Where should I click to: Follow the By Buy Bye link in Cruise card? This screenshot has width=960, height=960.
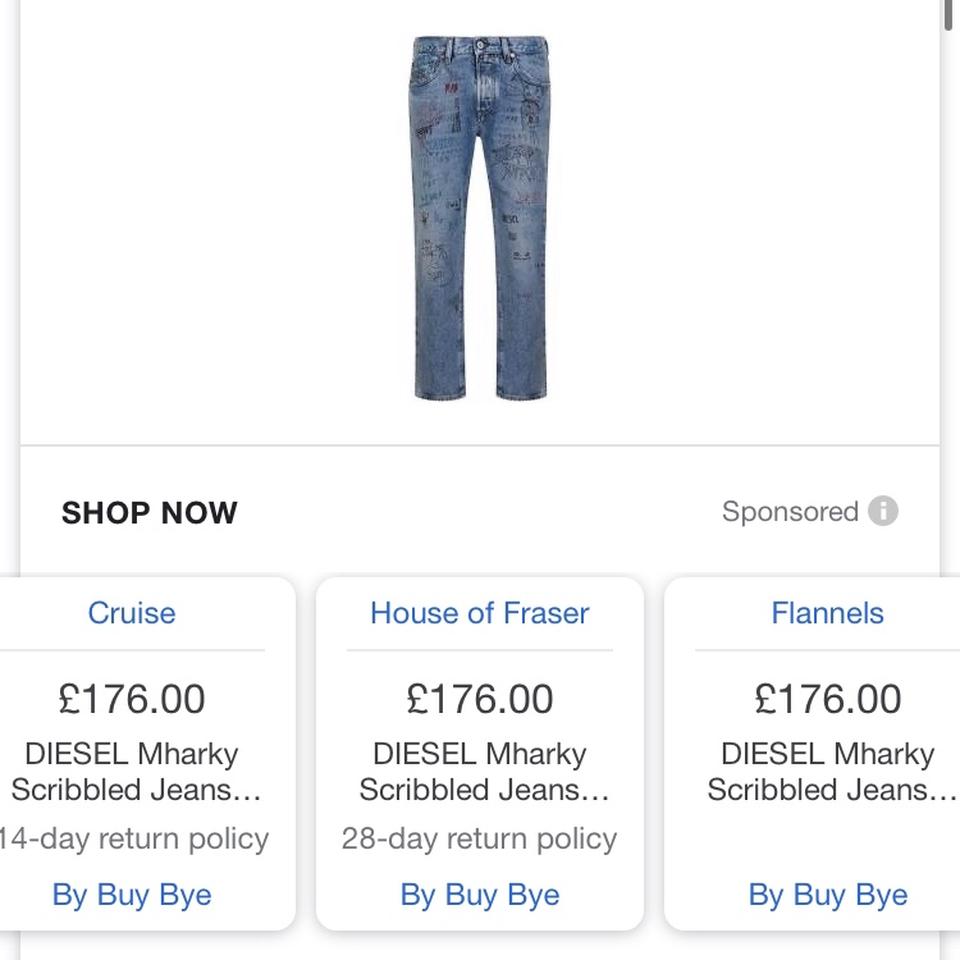click(x=132, y=895)
